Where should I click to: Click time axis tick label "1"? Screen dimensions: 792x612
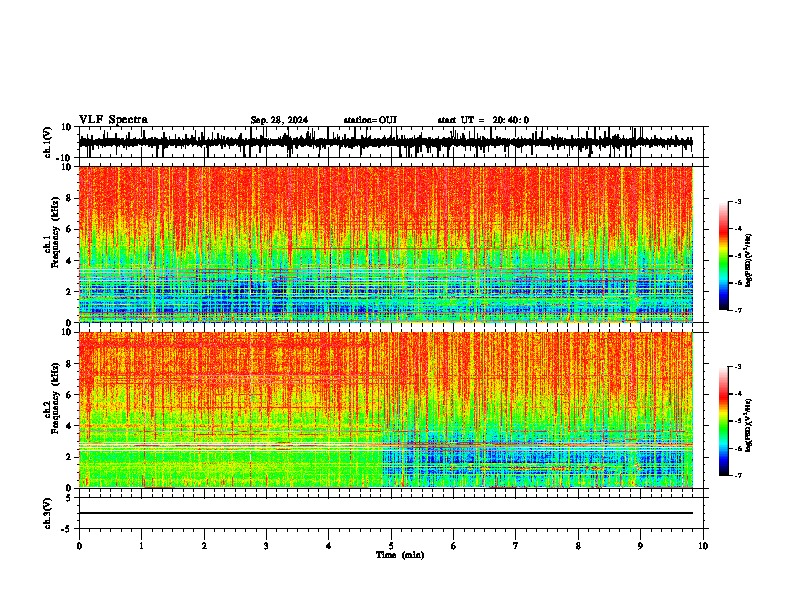[x=141, y=546]
